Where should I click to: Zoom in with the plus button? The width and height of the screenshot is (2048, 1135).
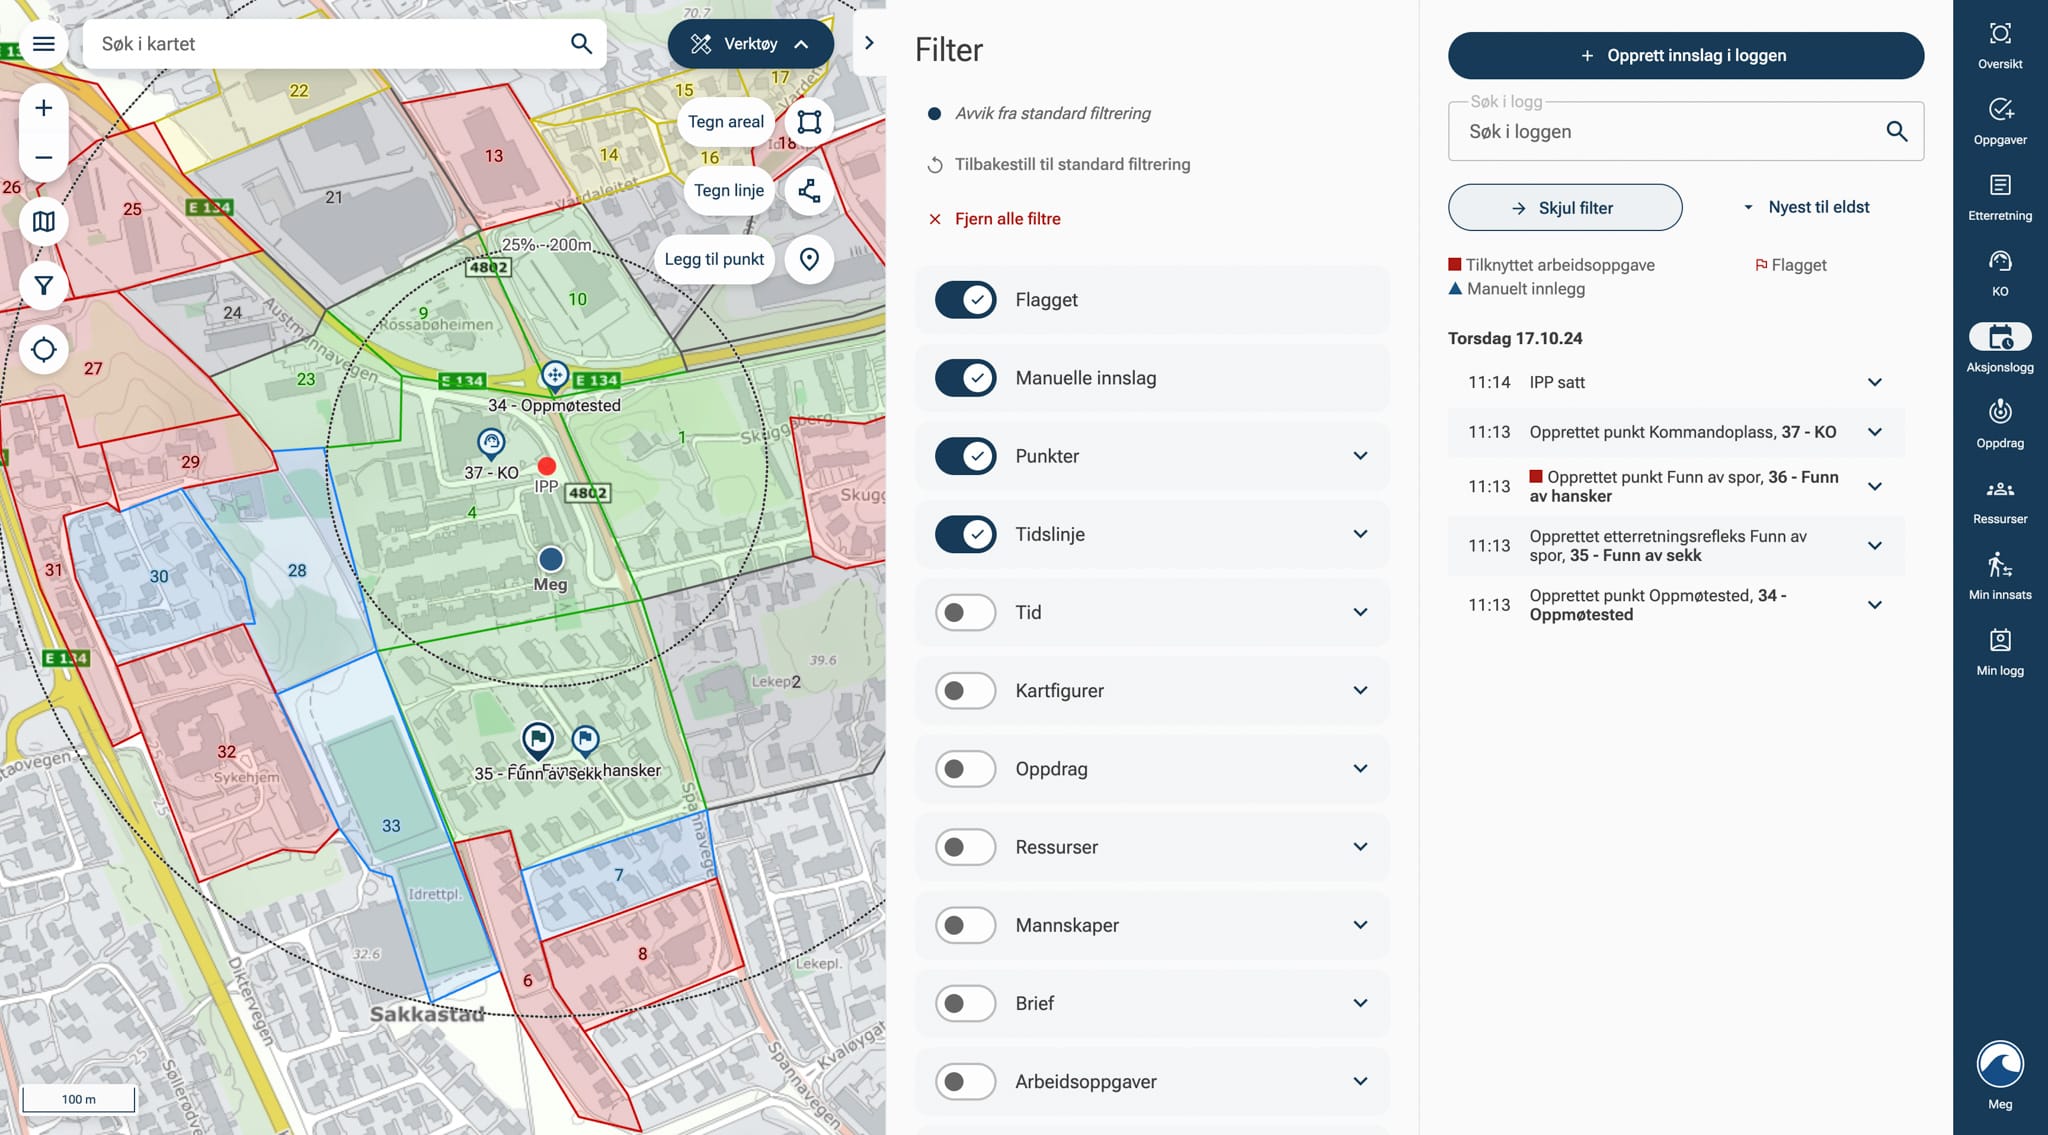pos(44,108)
